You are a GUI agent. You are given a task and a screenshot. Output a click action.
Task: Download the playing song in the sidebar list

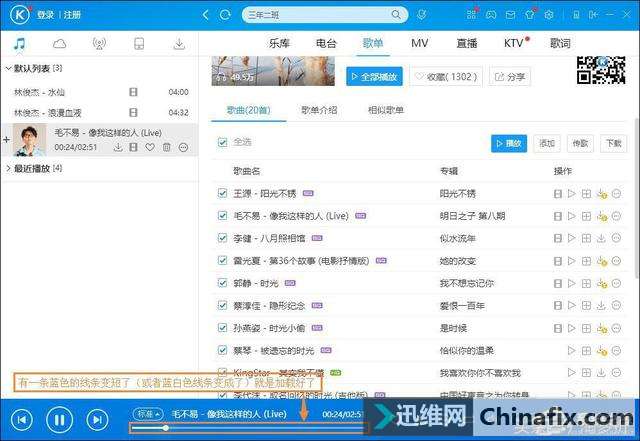(x=118, y=147)
